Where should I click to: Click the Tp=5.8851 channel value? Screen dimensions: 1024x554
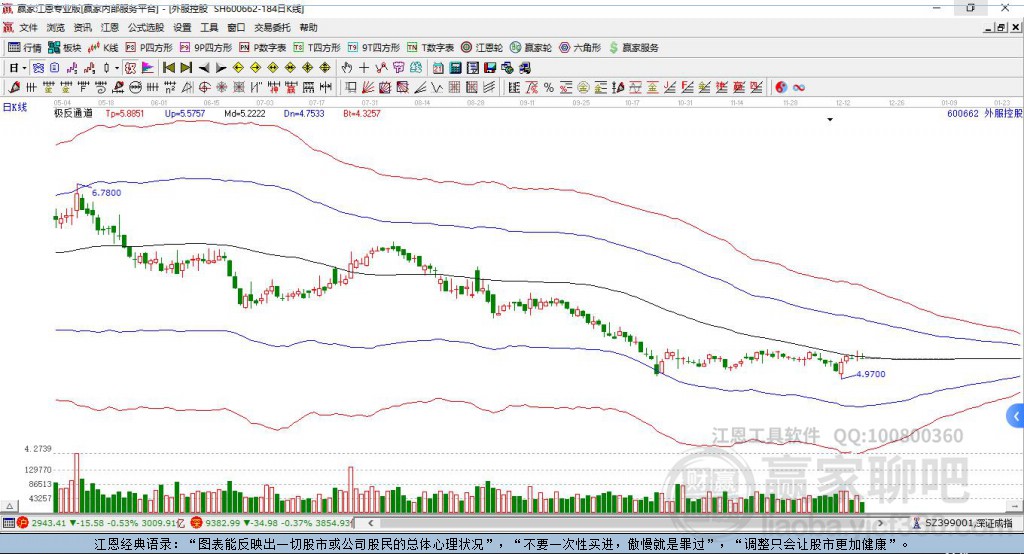(124, 114)
